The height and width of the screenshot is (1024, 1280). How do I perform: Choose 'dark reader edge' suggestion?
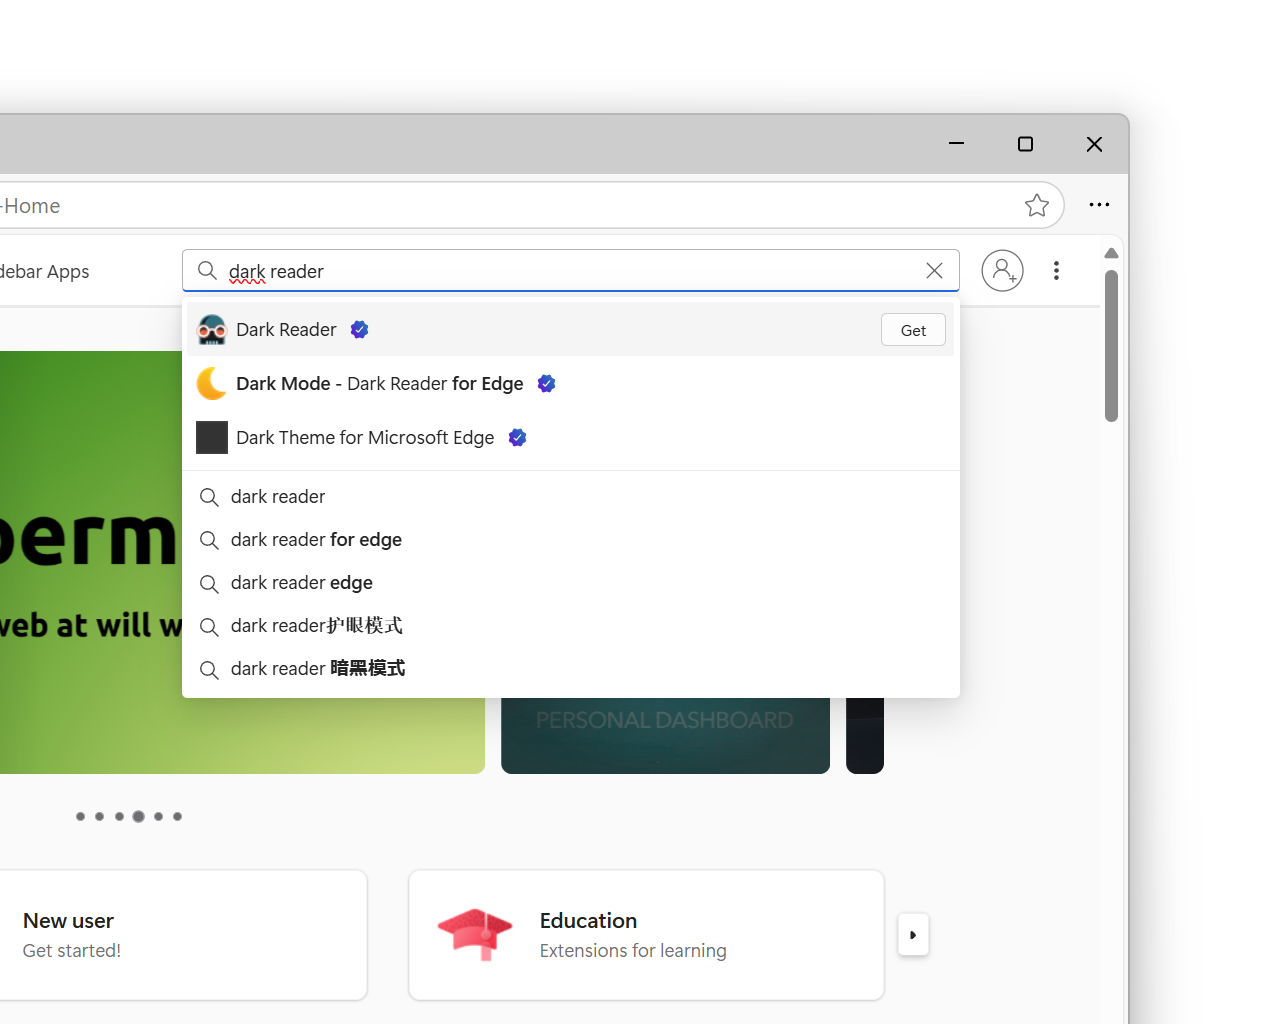[571, 583]
